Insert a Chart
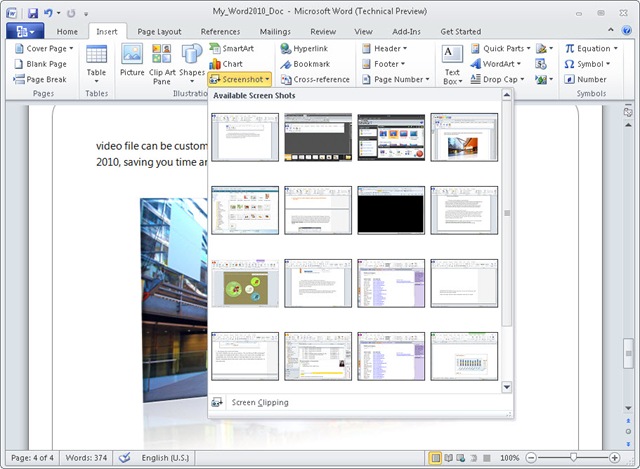This screenshot has width=640, height=469. click(x=226, y=64)
